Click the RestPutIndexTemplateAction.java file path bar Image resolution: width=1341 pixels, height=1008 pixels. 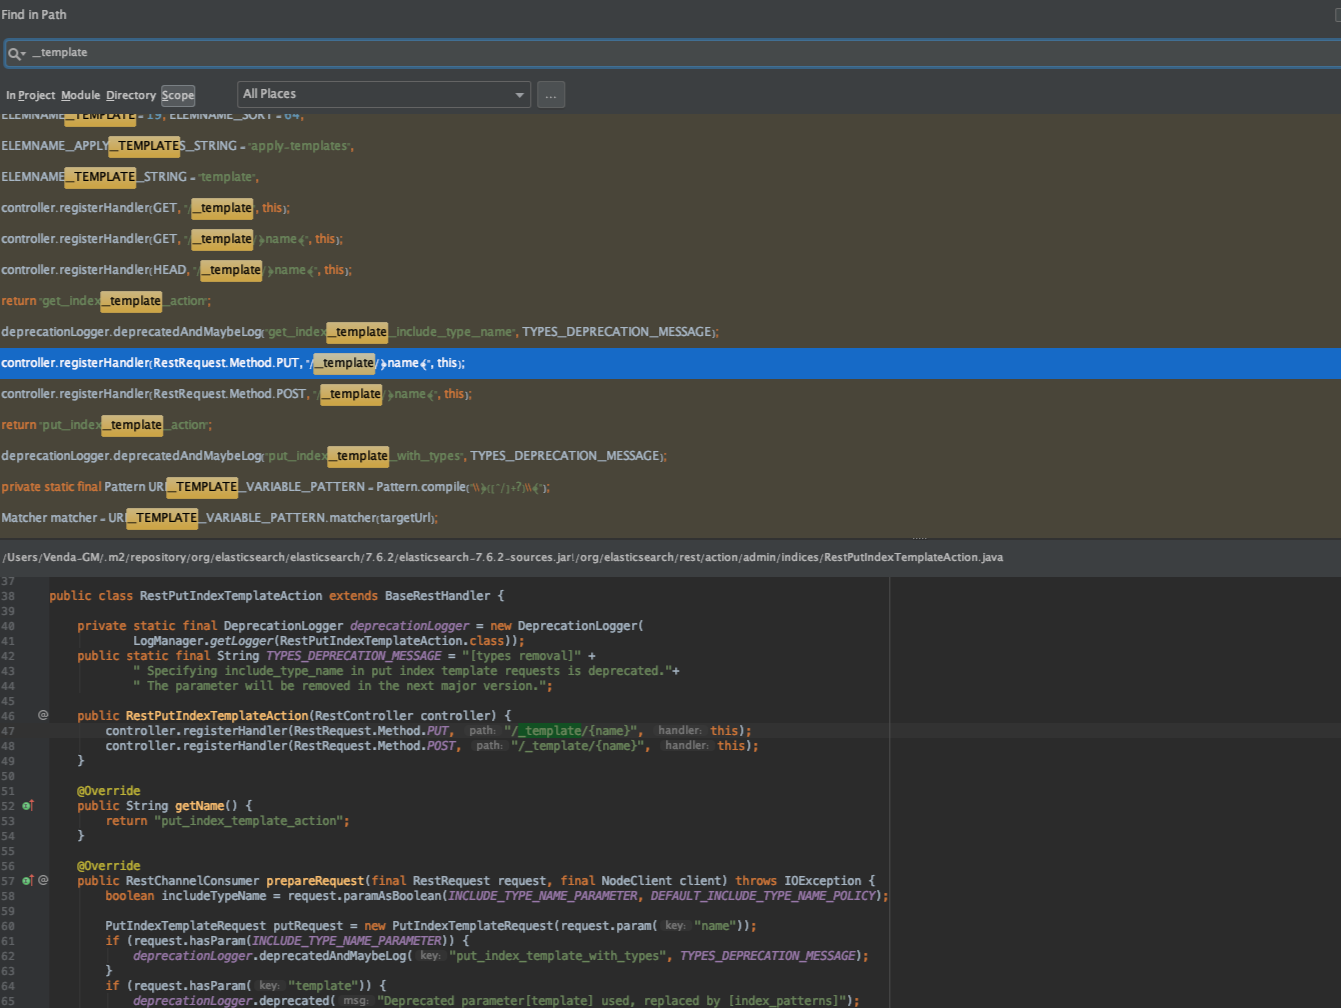point(502,557)
